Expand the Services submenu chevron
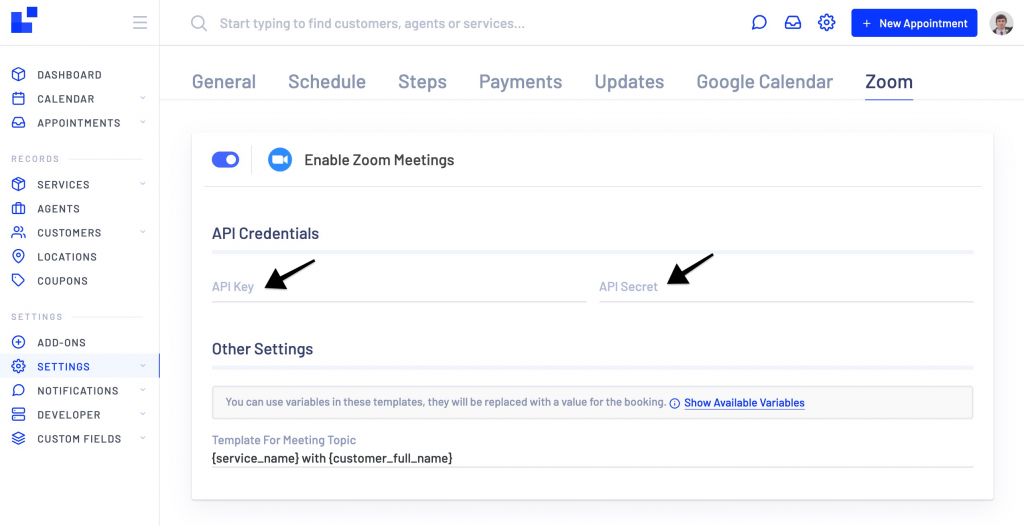 tap(143, 184)
